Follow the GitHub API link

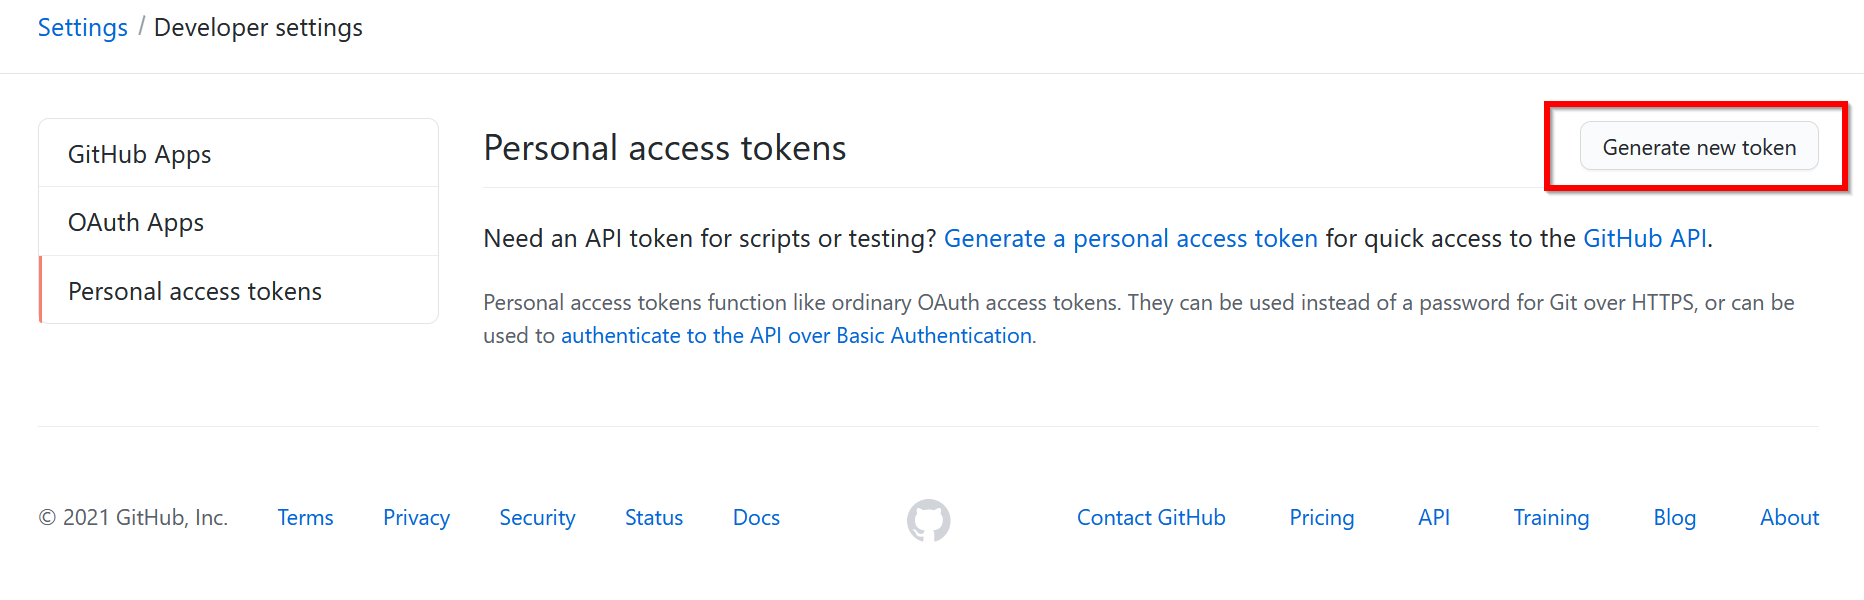1645,239
